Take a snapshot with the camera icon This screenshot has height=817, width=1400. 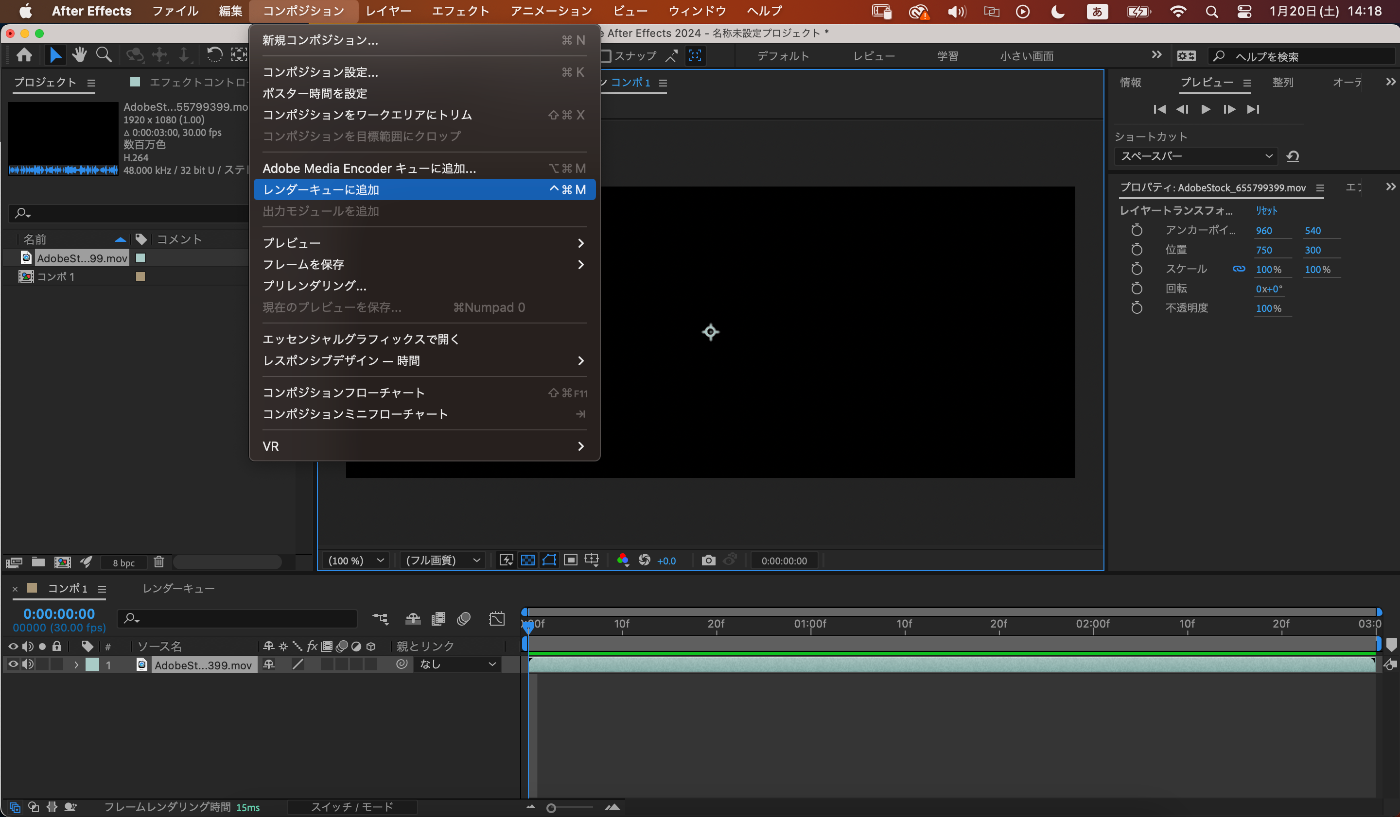click(x=708, y=560)
